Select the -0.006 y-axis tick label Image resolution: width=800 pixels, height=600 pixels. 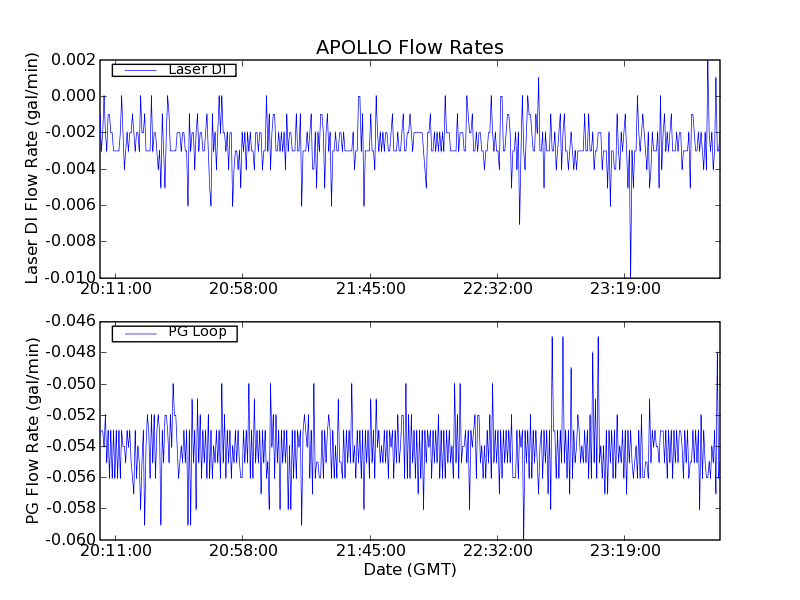point(70,205)
